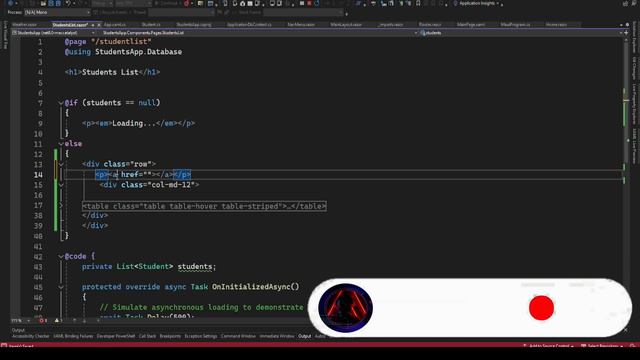Collapse the div class="col-md-12" region
The width and height of the screenshot is (640, 360).
coord(61,185)
